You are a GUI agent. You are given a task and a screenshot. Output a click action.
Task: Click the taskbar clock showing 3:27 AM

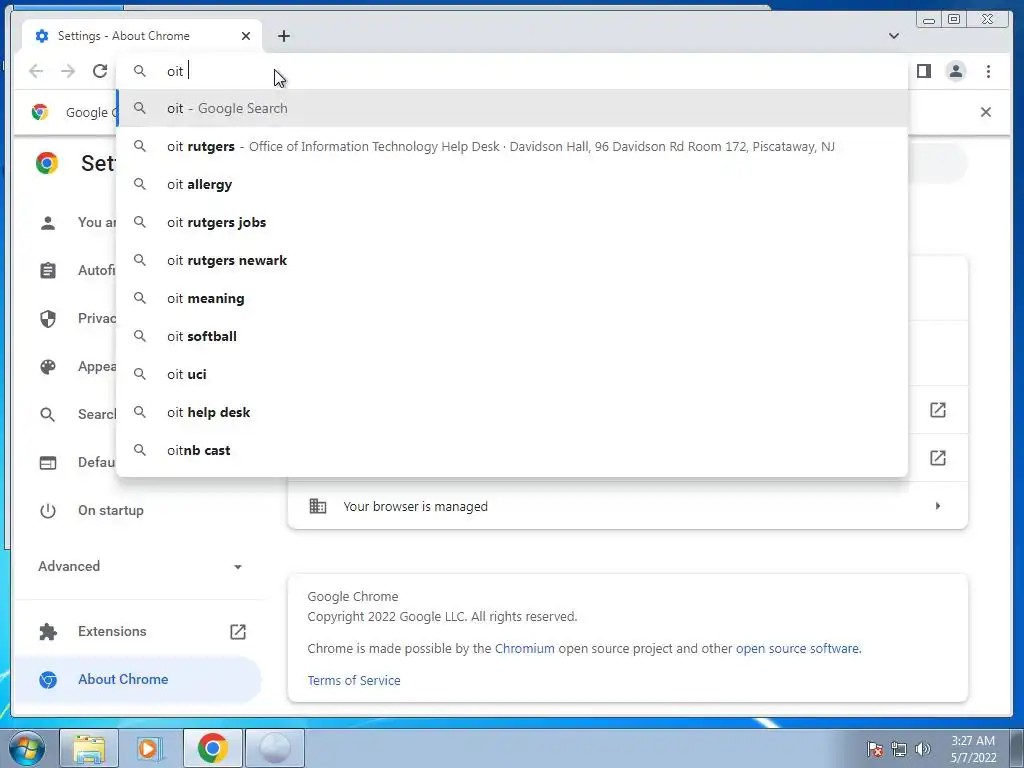coord(973,749)
